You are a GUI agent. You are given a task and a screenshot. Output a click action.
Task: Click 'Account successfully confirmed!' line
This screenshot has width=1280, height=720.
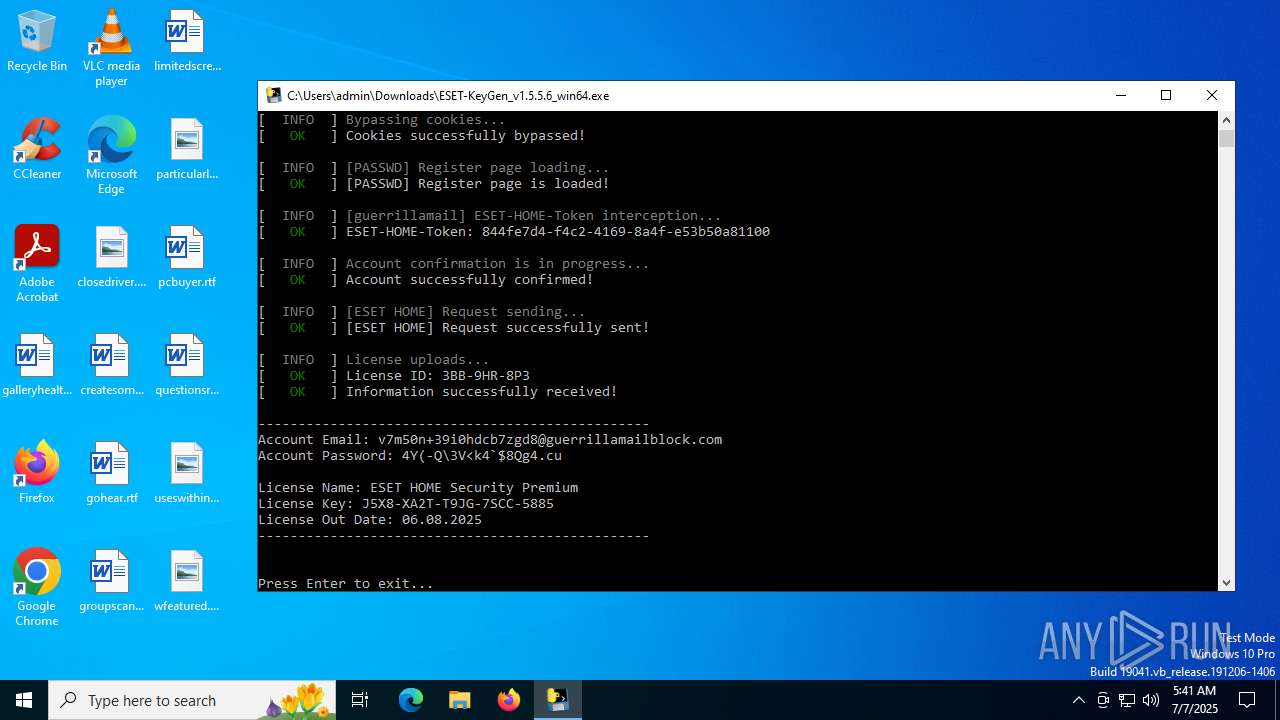click(x=470, y=280)
